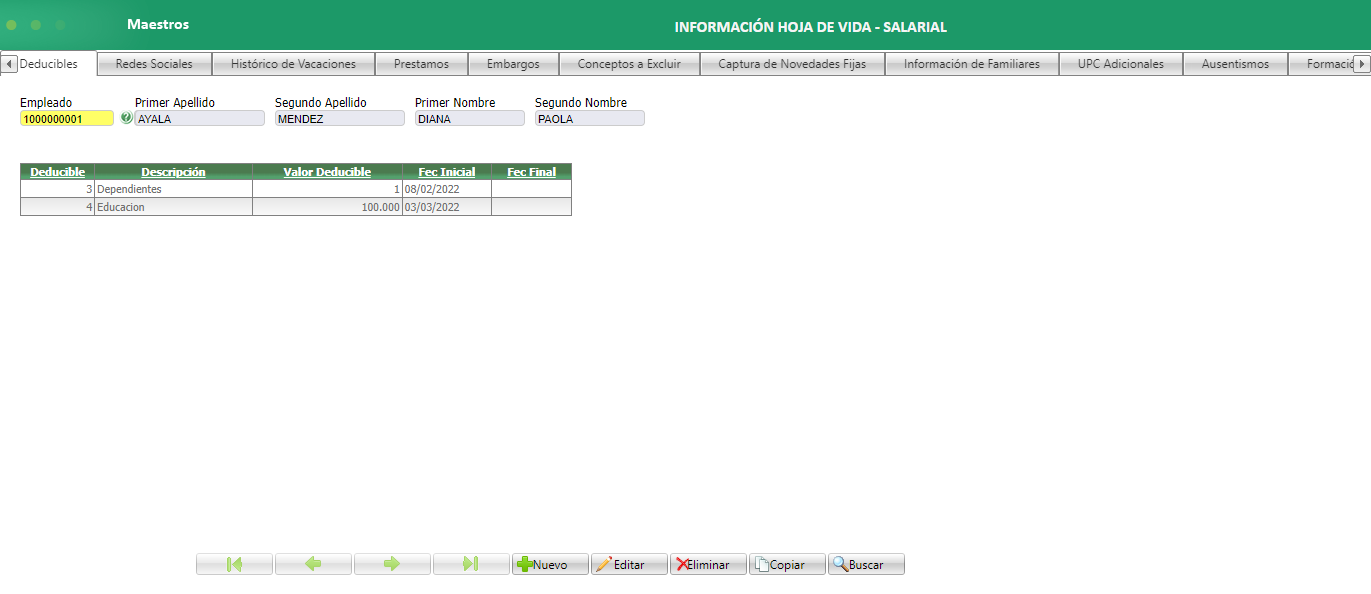1371x594 pixels.
Task: Go to previous record arrow button
Action: [x=313, y=564]
